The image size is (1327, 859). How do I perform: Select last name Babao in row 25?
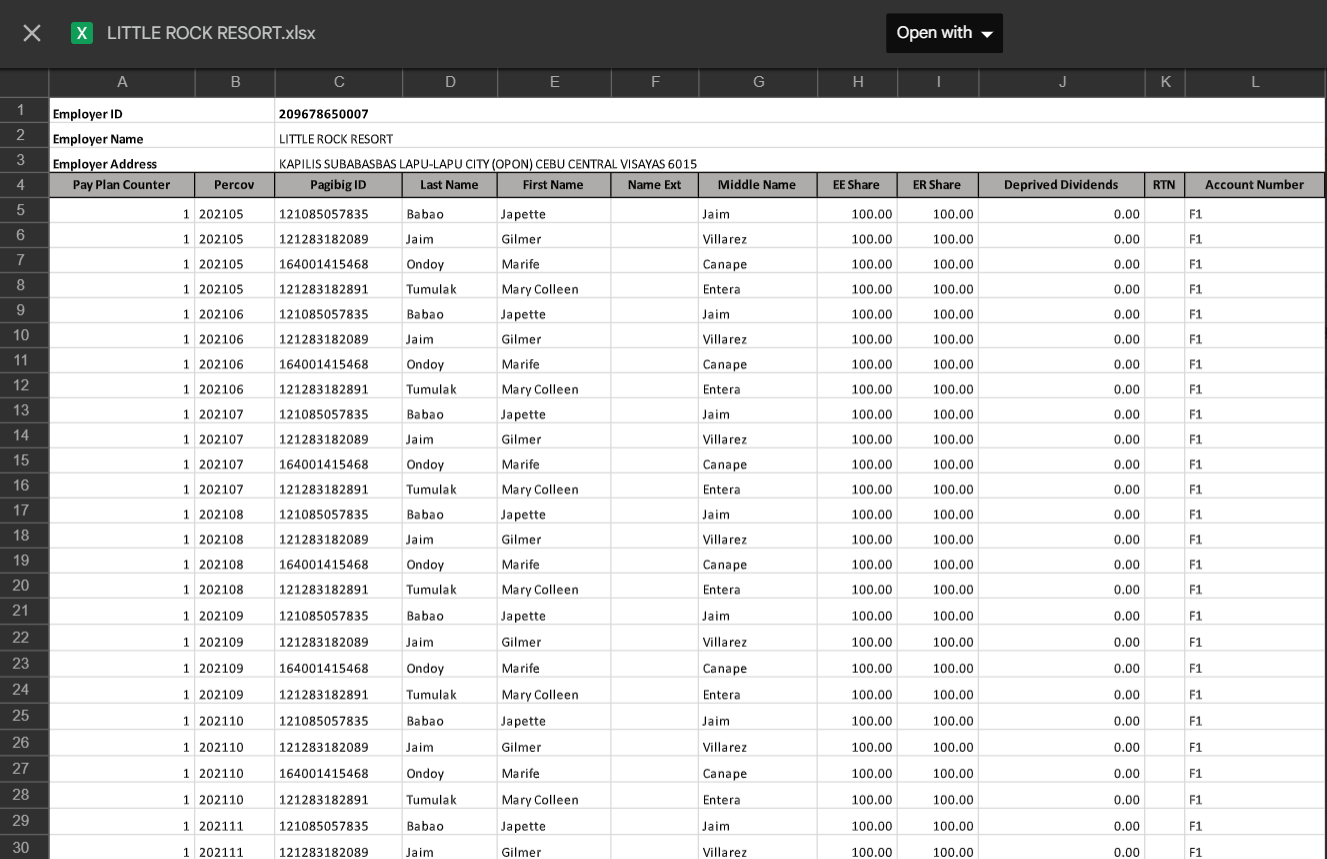tap(450, 717)
